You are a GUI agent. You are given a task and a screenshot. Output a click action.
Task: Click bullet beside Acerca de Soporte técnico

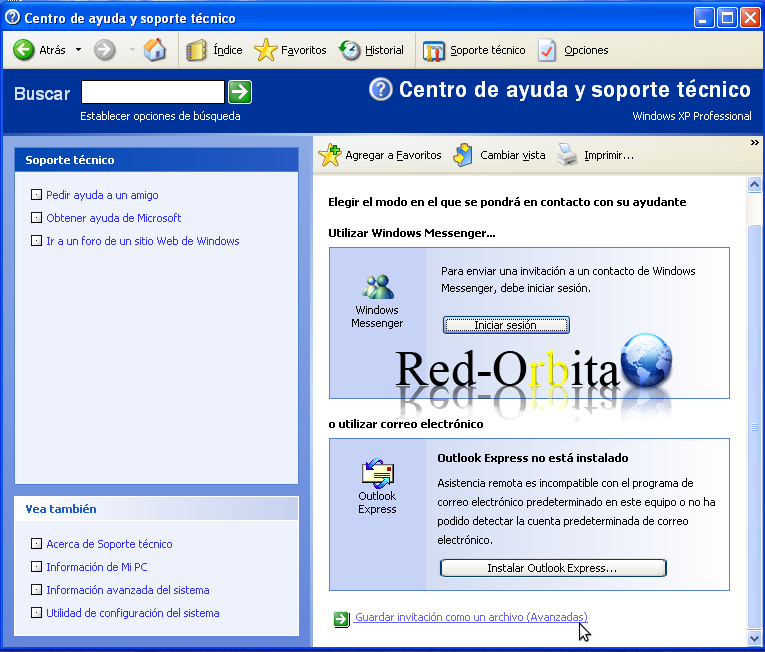click(x=36, y=544)
